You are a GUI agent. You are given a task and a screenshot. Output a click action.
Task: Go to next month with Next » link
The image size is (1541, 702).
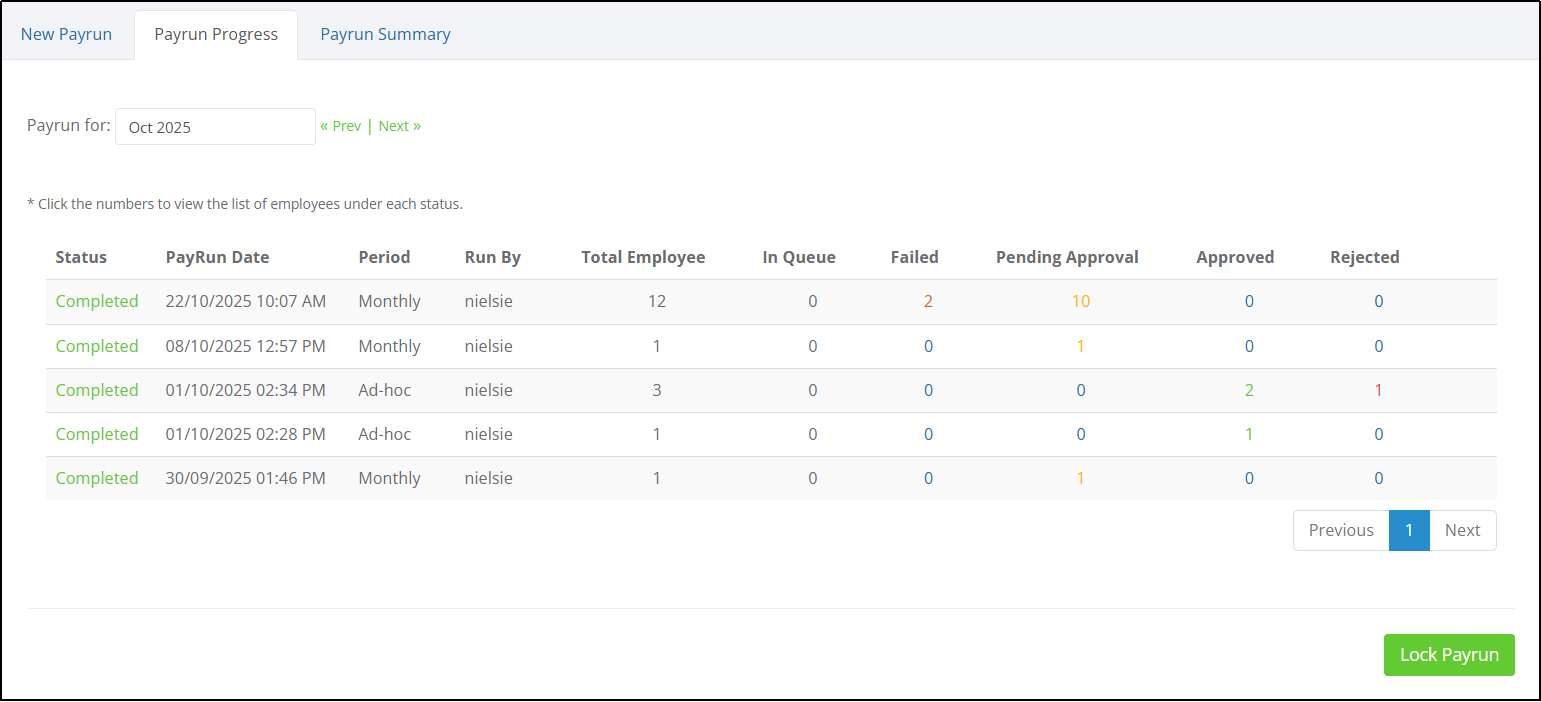tap(399, 126)
